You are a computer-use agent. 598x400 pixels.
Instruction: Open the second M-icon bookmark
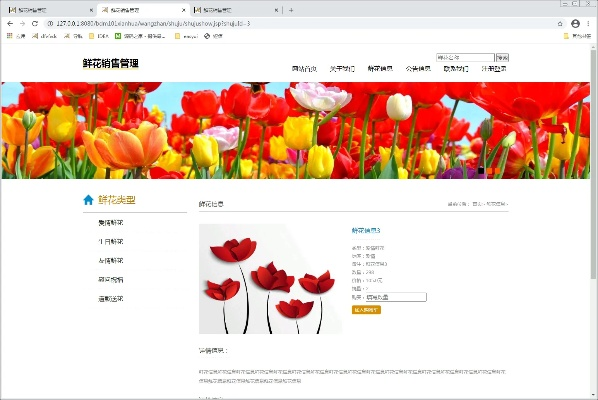pyautogui.click(x=73, y=36)
